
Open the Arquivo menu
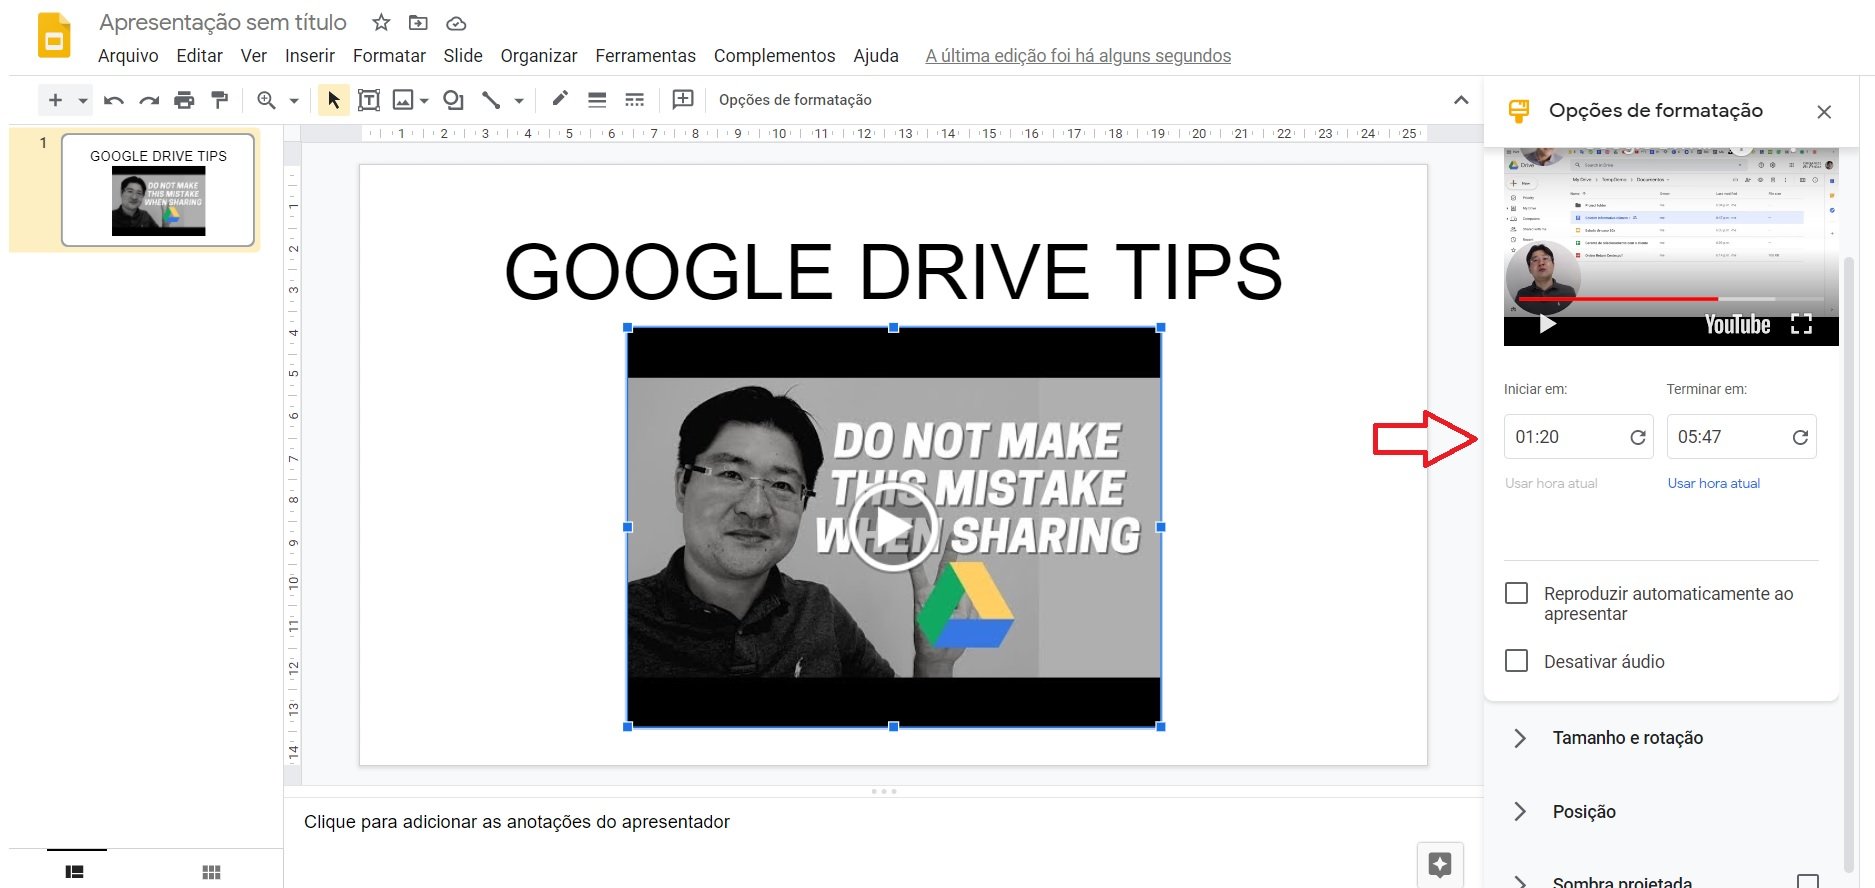128,56
